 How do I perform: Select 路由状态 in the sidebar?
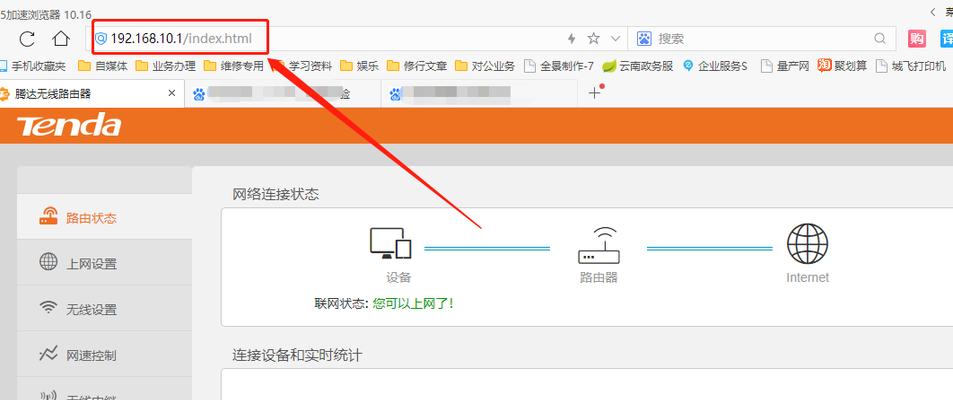(105, 218)
